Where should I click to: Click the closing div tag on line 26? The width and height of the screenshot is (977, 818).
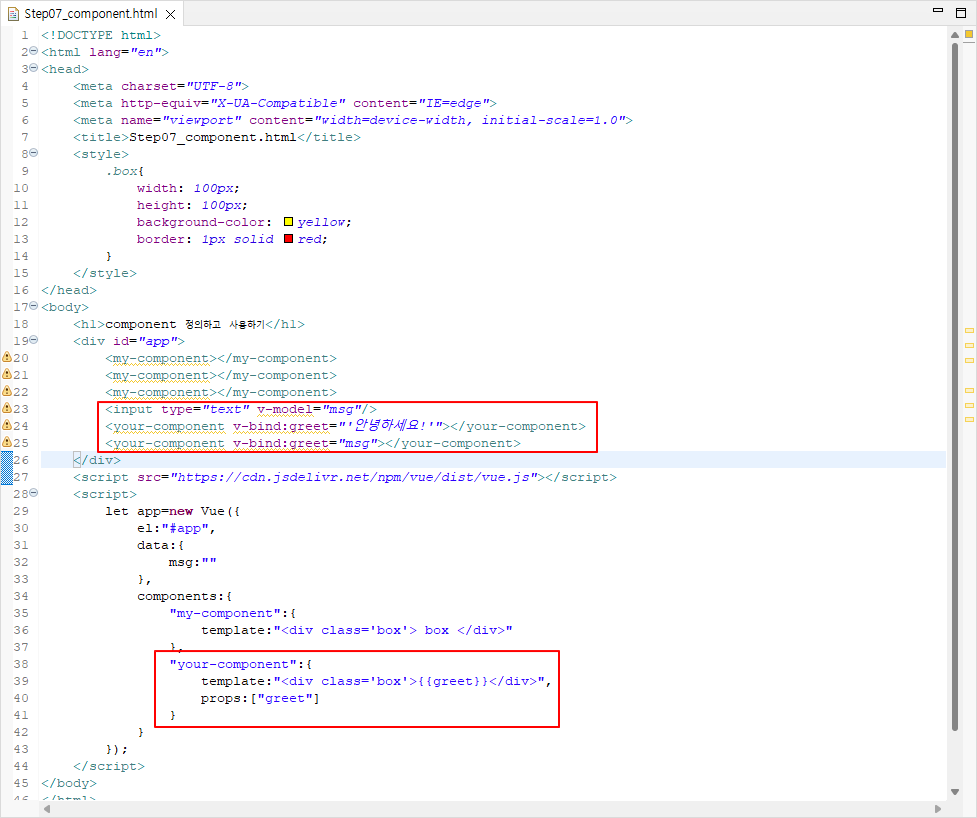[x=97, y=460]
